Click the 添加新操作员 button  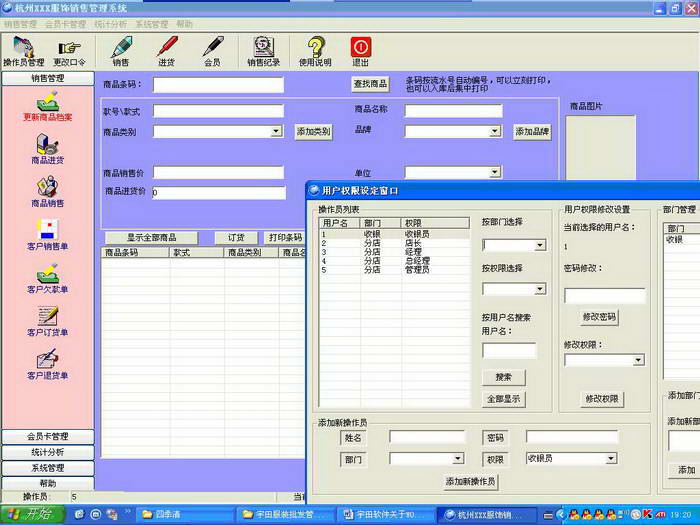click(x=471, y=481)
